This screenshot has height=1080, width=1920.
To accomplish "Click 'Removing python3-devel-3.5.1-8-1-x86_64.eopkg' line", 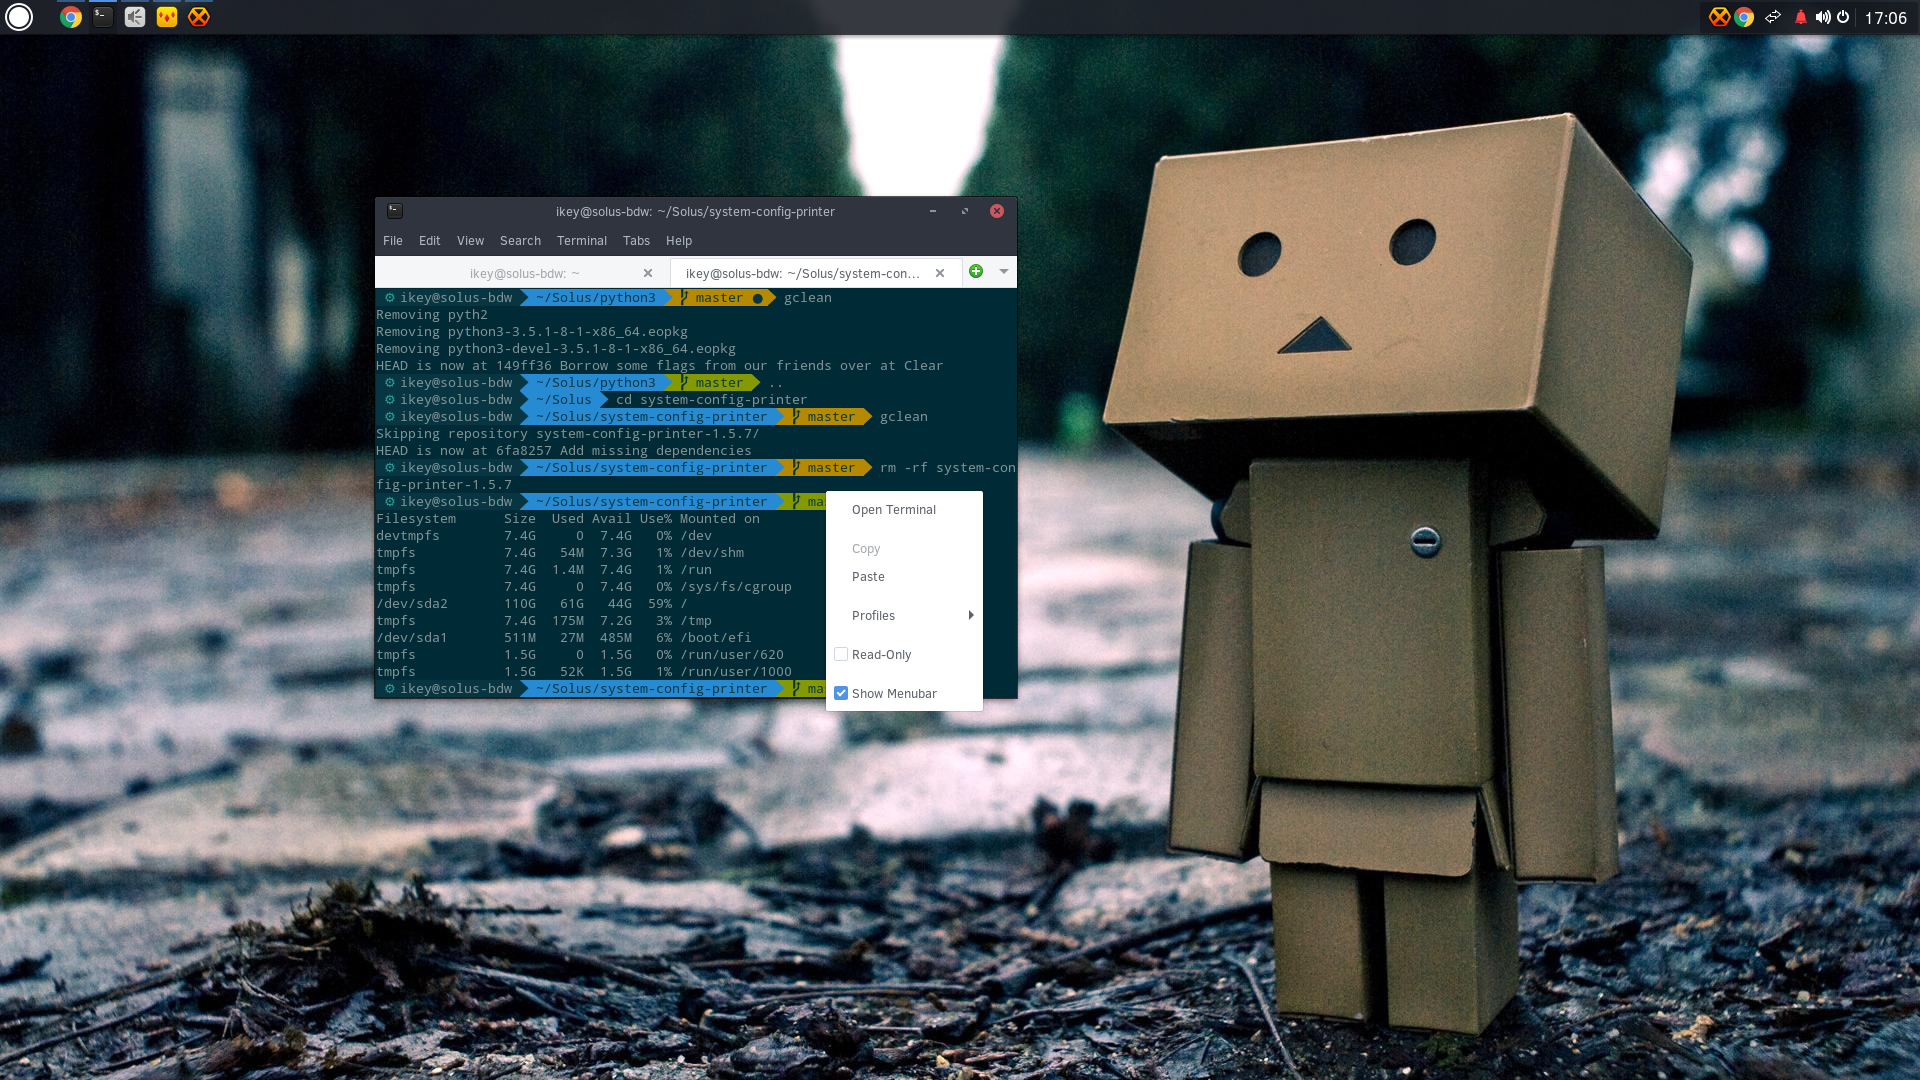I will (556, 349).
